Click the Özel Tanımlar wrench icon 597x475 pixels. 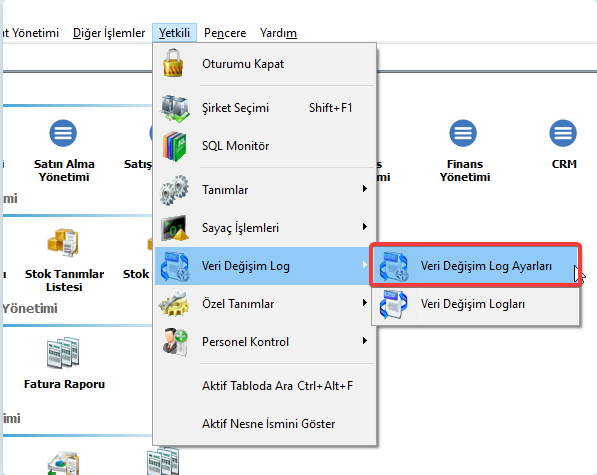tap(174, 304)
